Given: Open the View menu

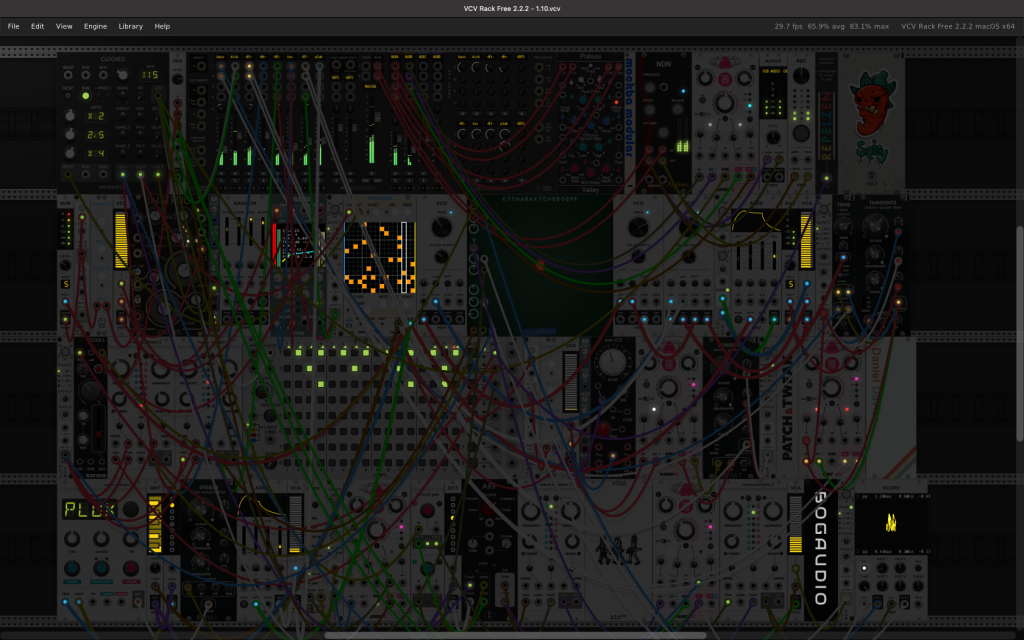Looking at the screenshot, I should point(64,26).
